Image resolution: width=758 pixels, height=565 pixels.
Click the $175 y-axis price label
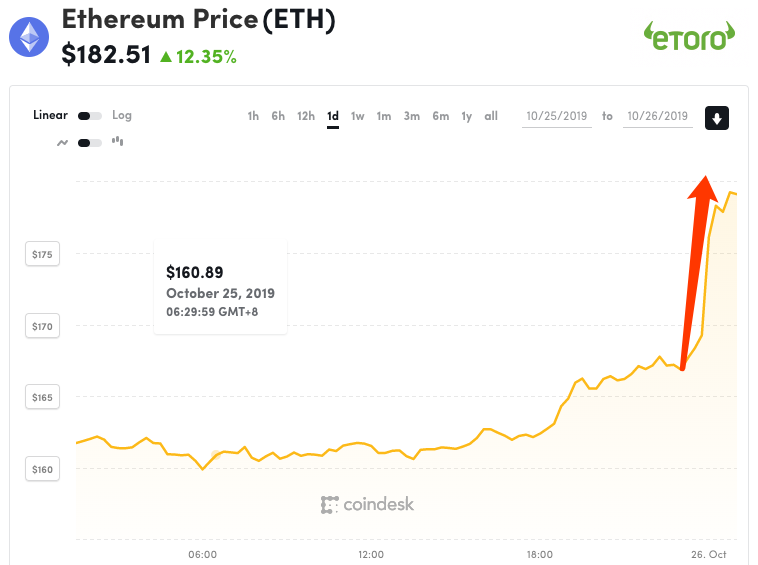pyautogui.click(x=42, y=255)
